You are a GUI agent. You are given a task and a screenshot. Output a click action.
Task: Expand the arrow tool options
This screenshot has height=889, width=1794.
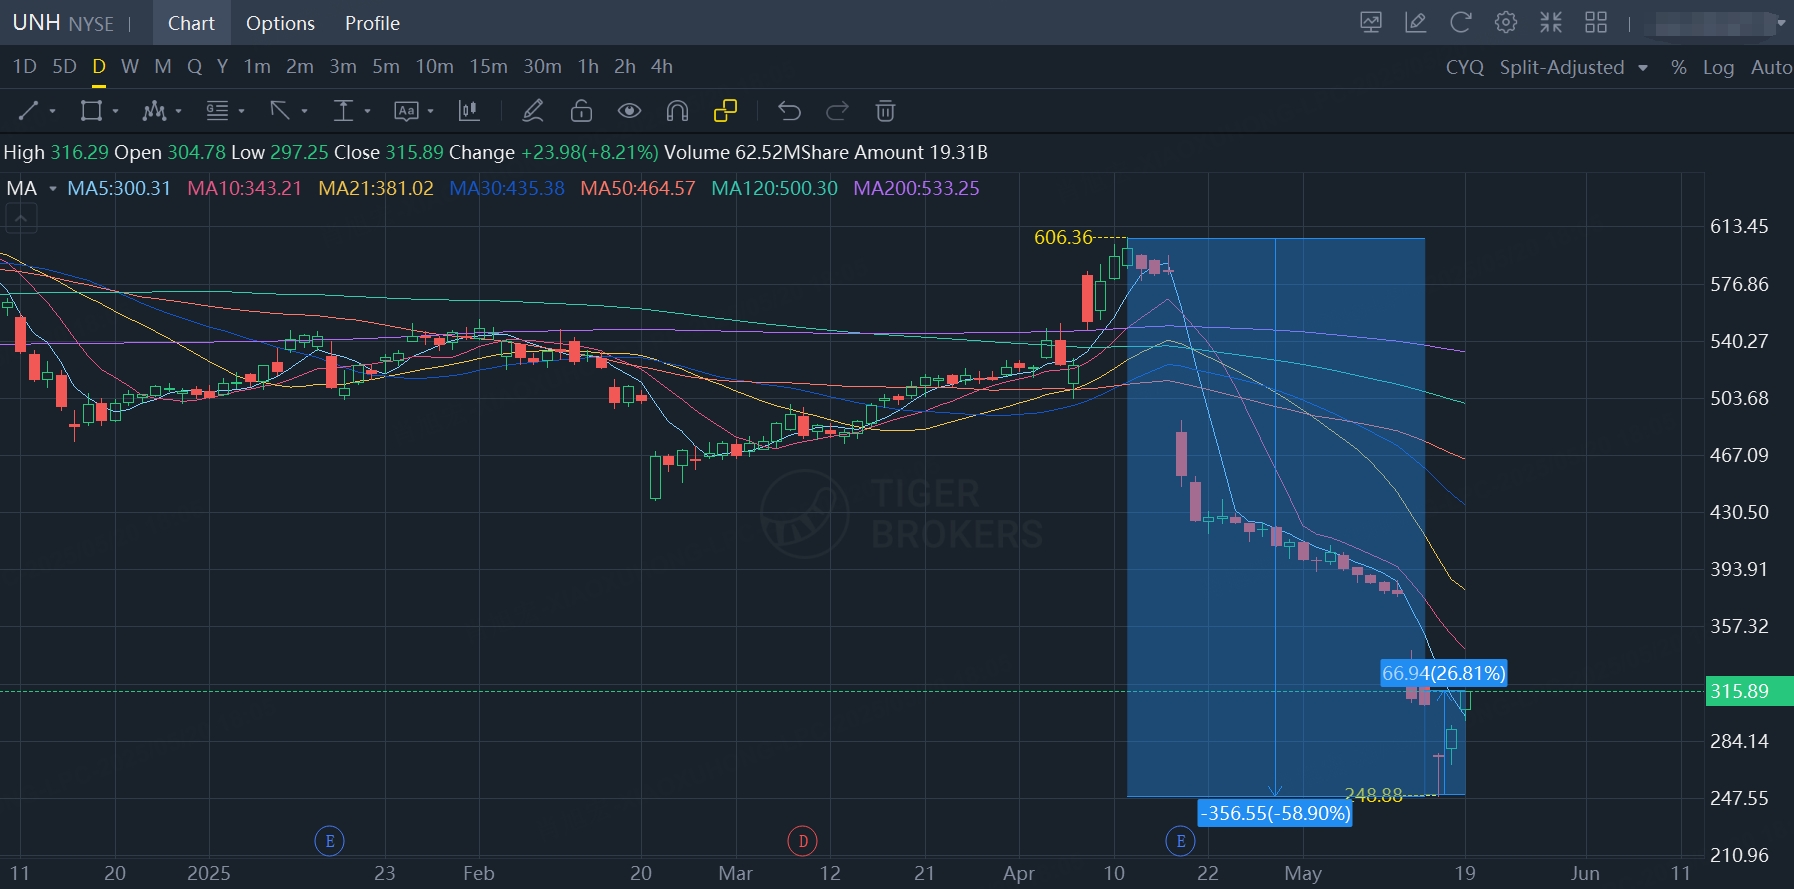(x=304, y=112)
